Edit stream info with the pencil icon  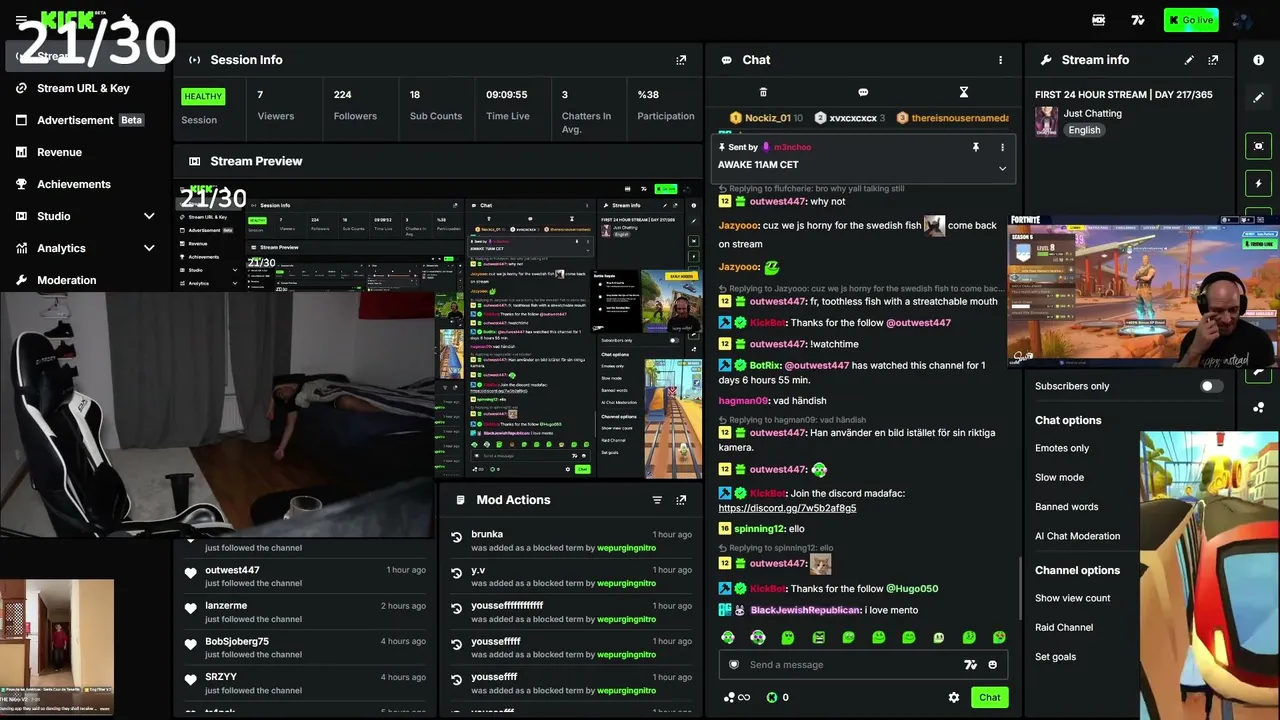(1189, 60)
